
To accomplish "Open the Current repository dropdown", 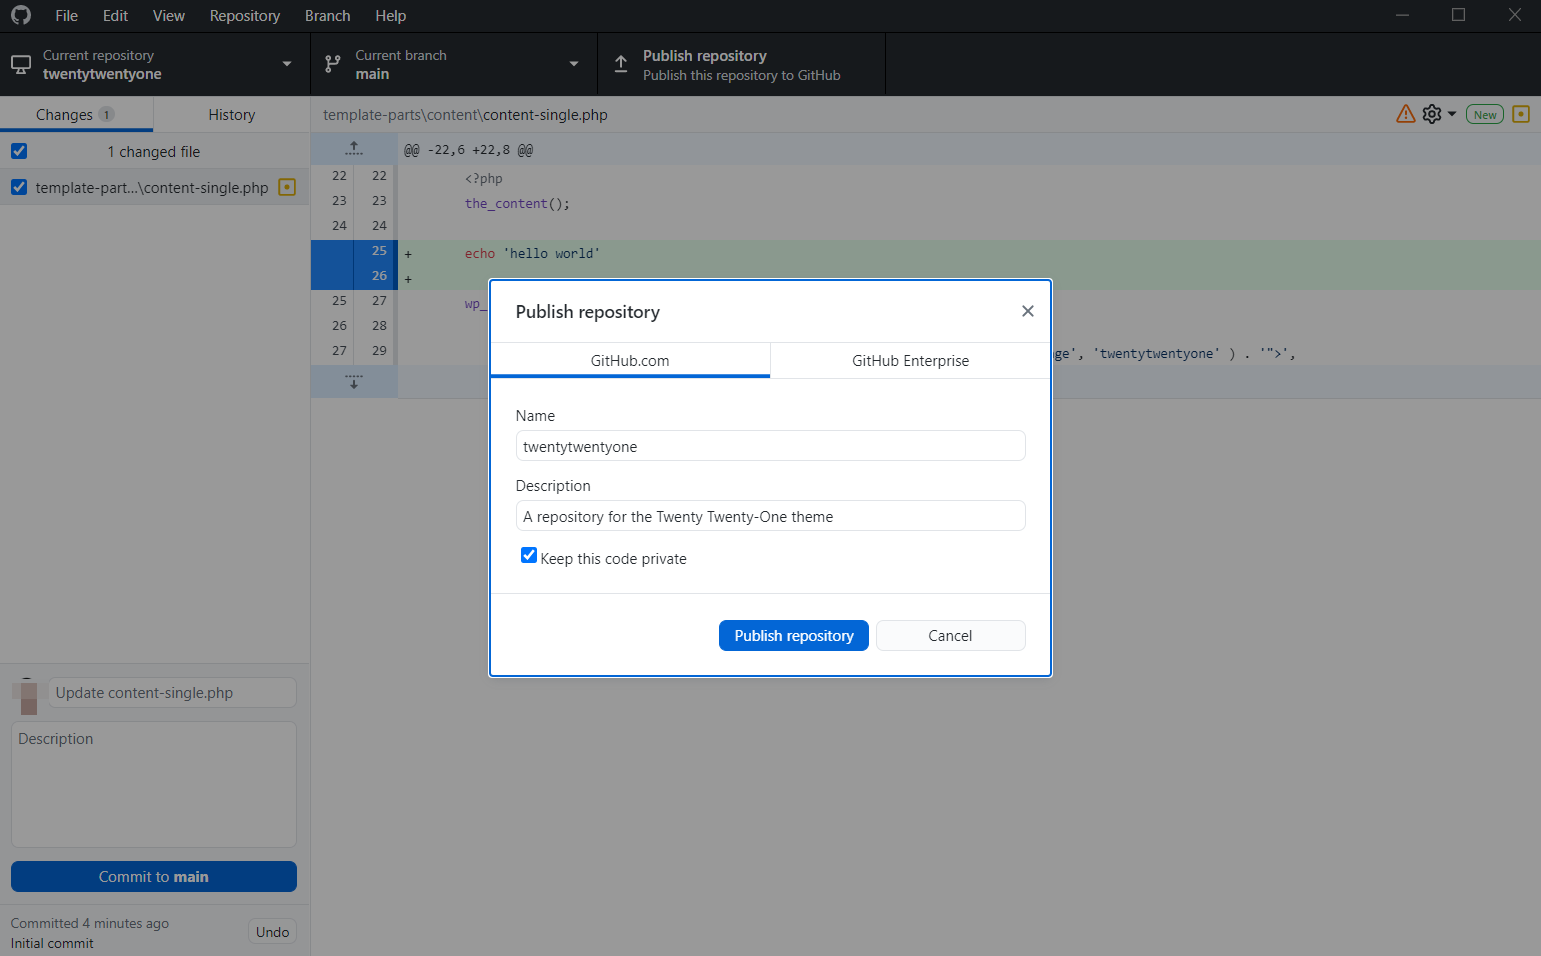I will tap(155, 64).
